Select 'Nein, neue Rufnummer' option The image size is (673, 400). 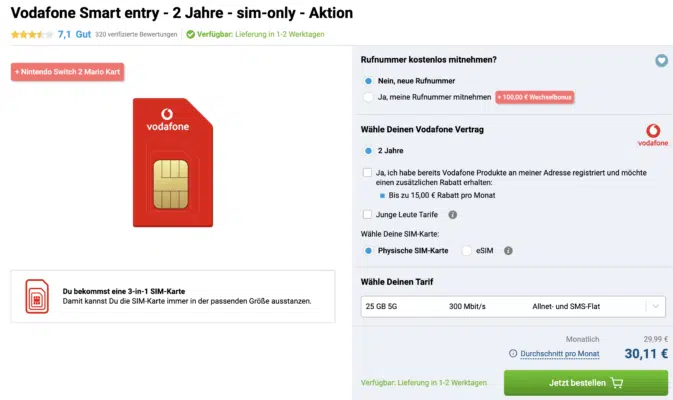[x=369, y=80]
